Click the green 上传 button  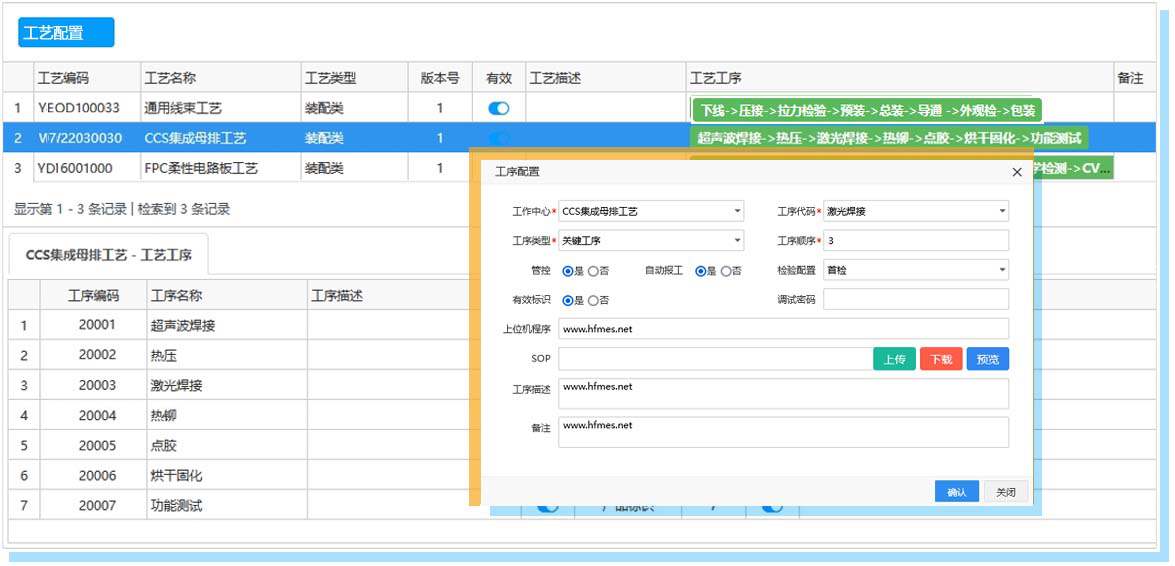click(x=895, y=359)
